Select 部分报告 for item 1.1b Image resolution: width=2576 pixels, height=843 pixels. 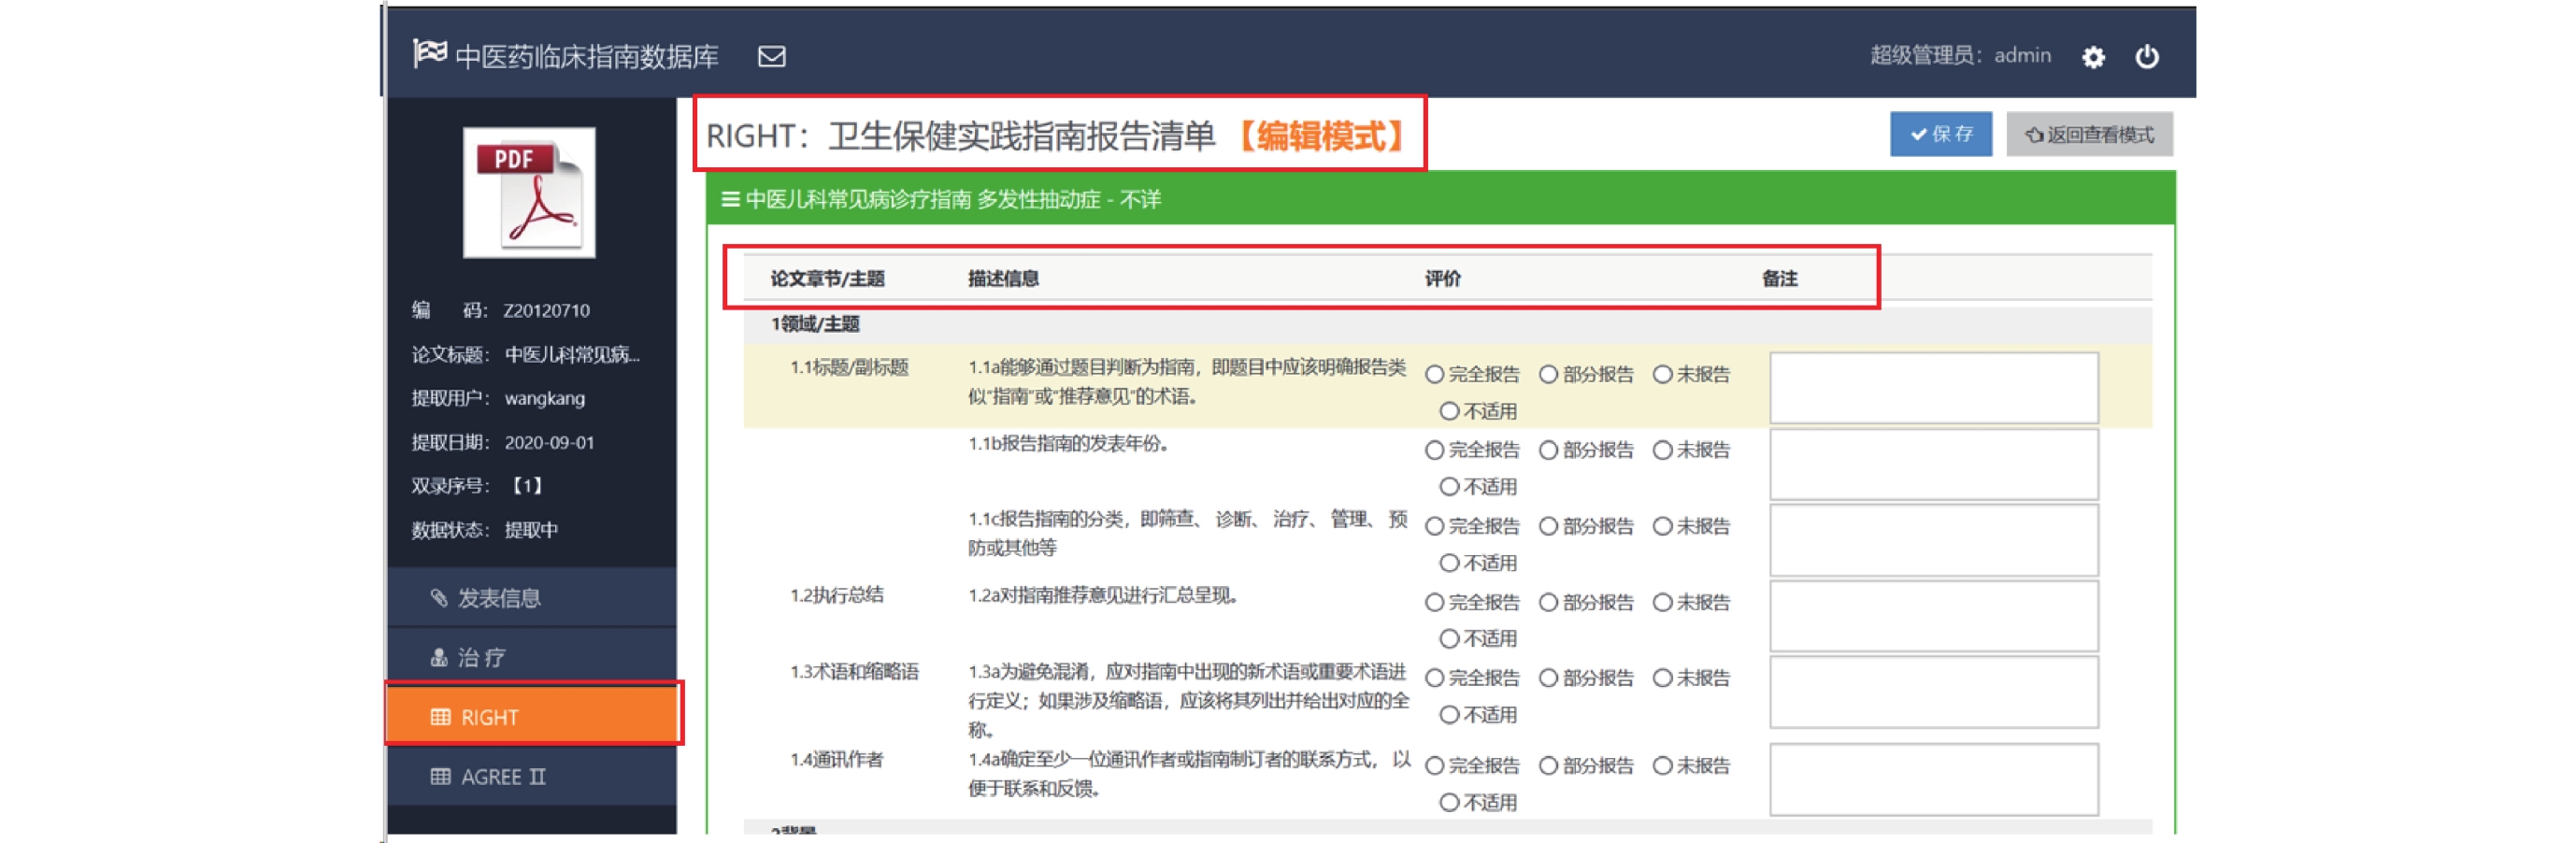pyautogui.click(x=1548, y=450)
